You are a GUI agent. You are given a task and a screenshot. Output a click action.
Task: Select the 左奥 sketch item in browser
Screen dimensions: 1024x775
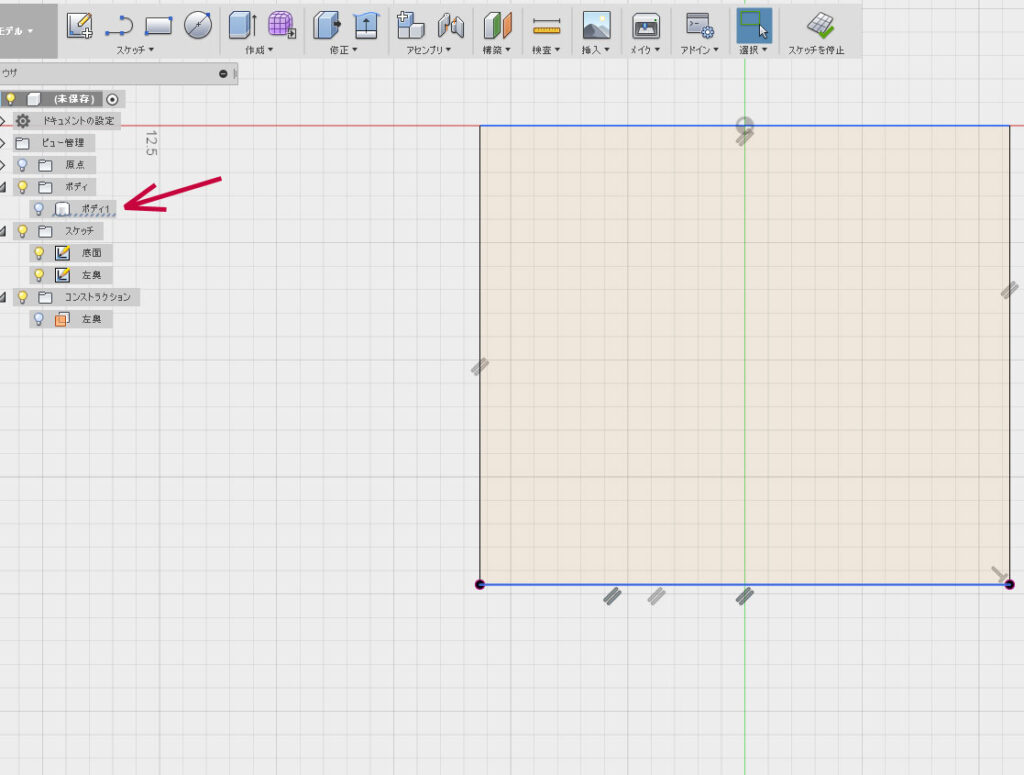[x=90, y=275]
